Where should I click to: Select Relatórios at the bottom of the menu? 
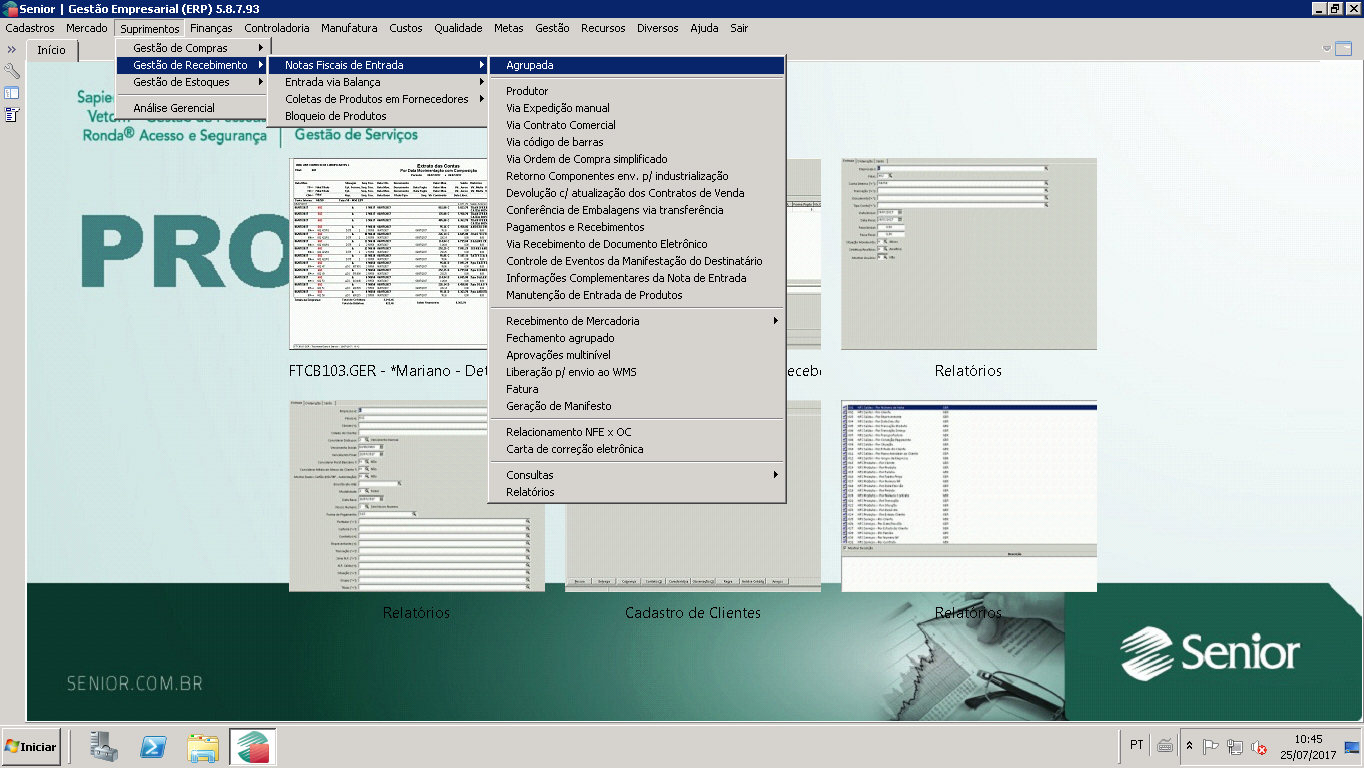click(637, 492)
